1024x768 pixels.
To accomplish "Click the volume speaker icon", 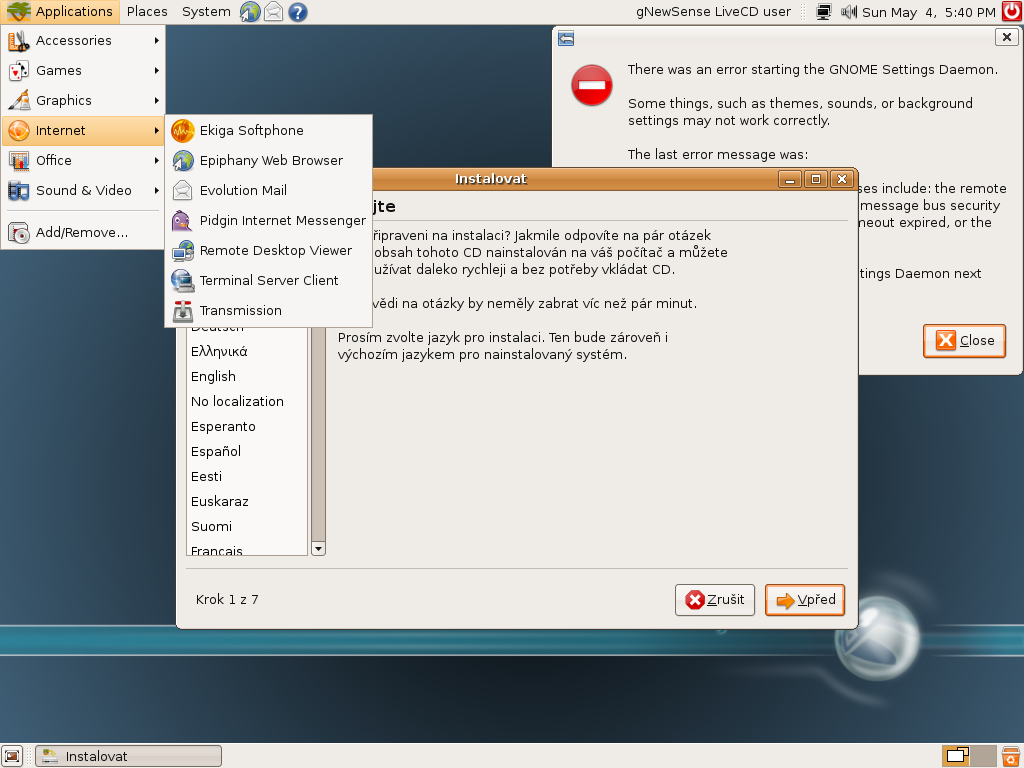I will [848, 12].
